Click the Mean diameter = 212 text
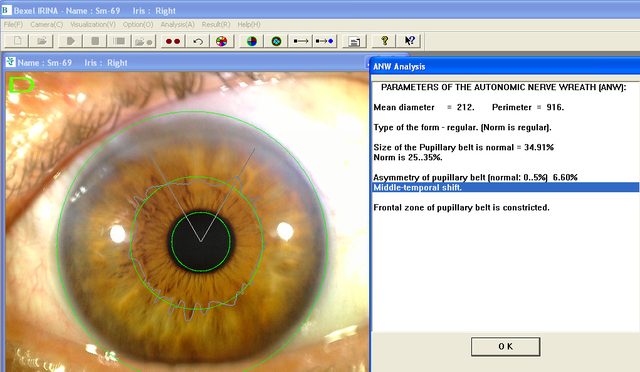640x372 pixels. 424,107
